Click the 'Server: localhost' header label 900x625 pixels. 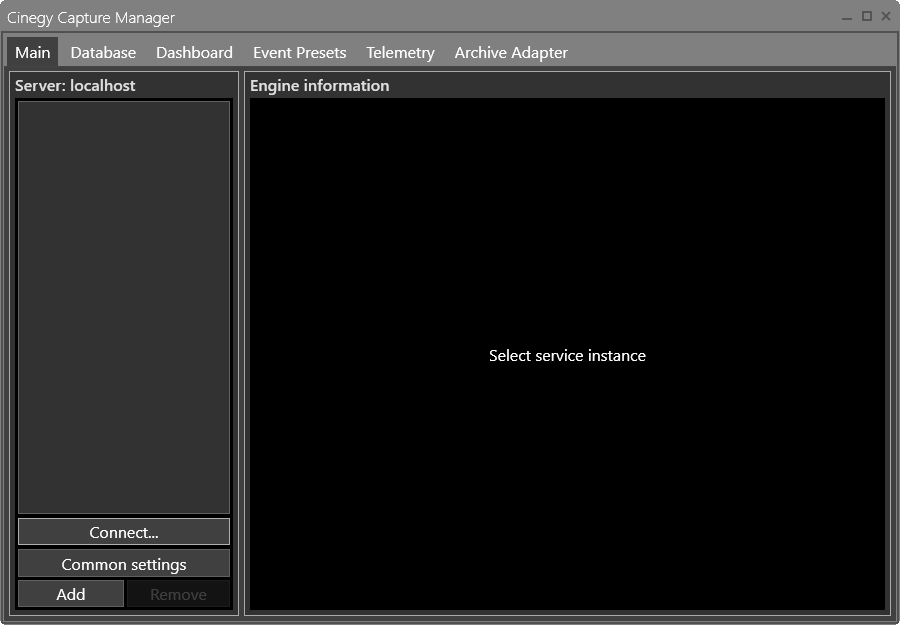(75, 86)
